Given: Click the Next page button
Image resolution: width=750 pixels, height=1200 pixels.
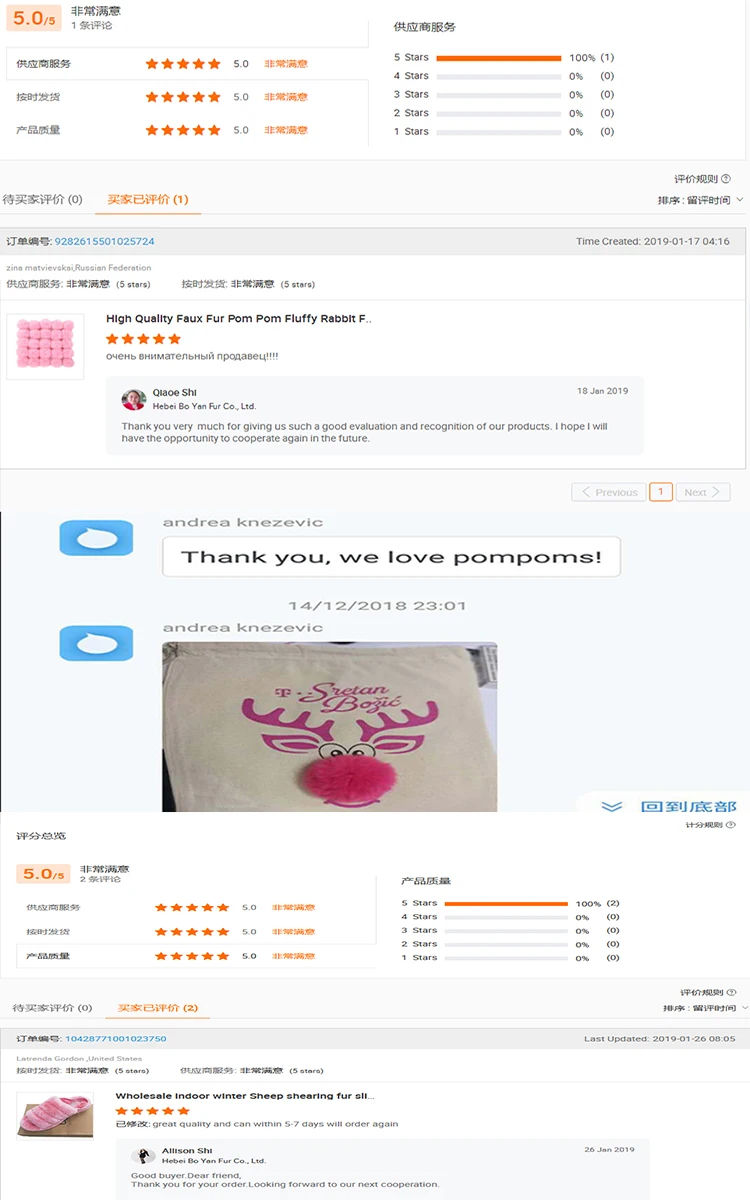Looking at the screenshot, I should click(703, 492).
